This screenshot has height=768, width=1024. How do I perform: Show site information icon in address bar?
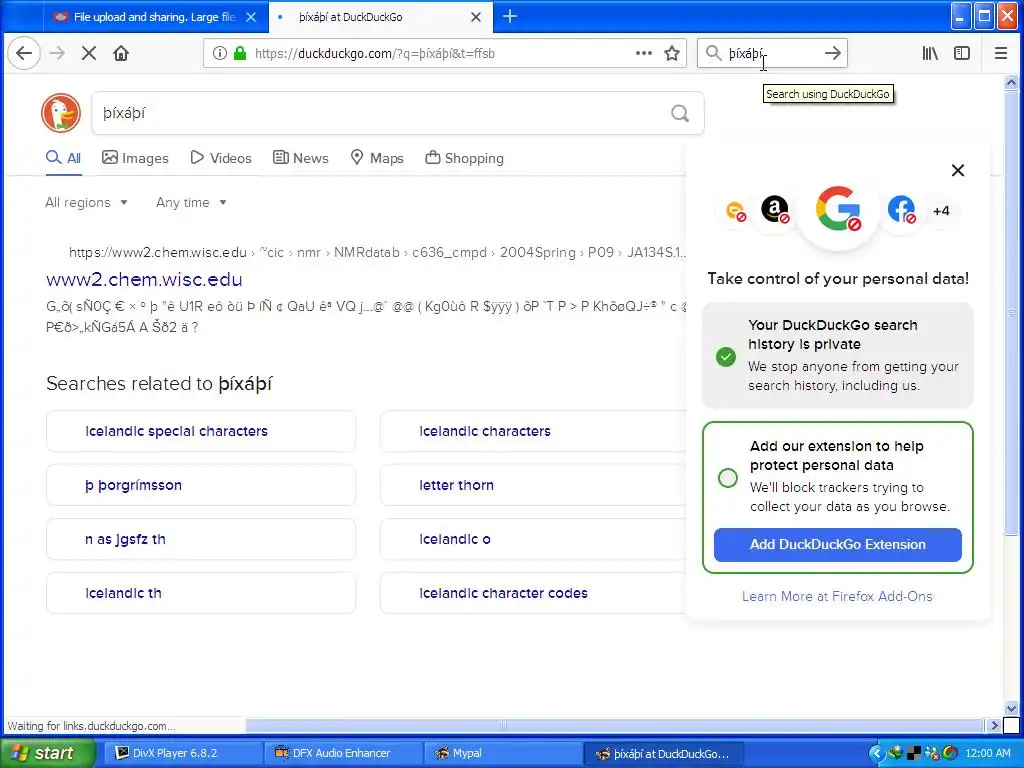point(220,54)
